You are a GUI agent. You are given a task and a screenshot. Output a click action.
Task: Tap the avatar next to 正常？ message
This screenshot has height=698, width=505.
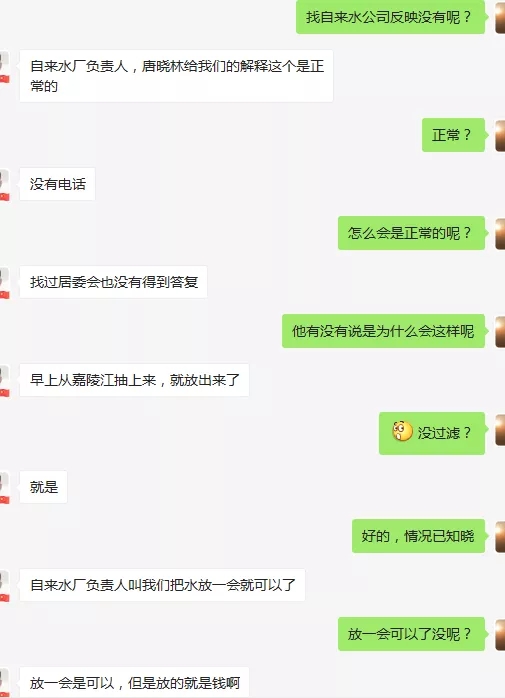(x=500, y=135)
